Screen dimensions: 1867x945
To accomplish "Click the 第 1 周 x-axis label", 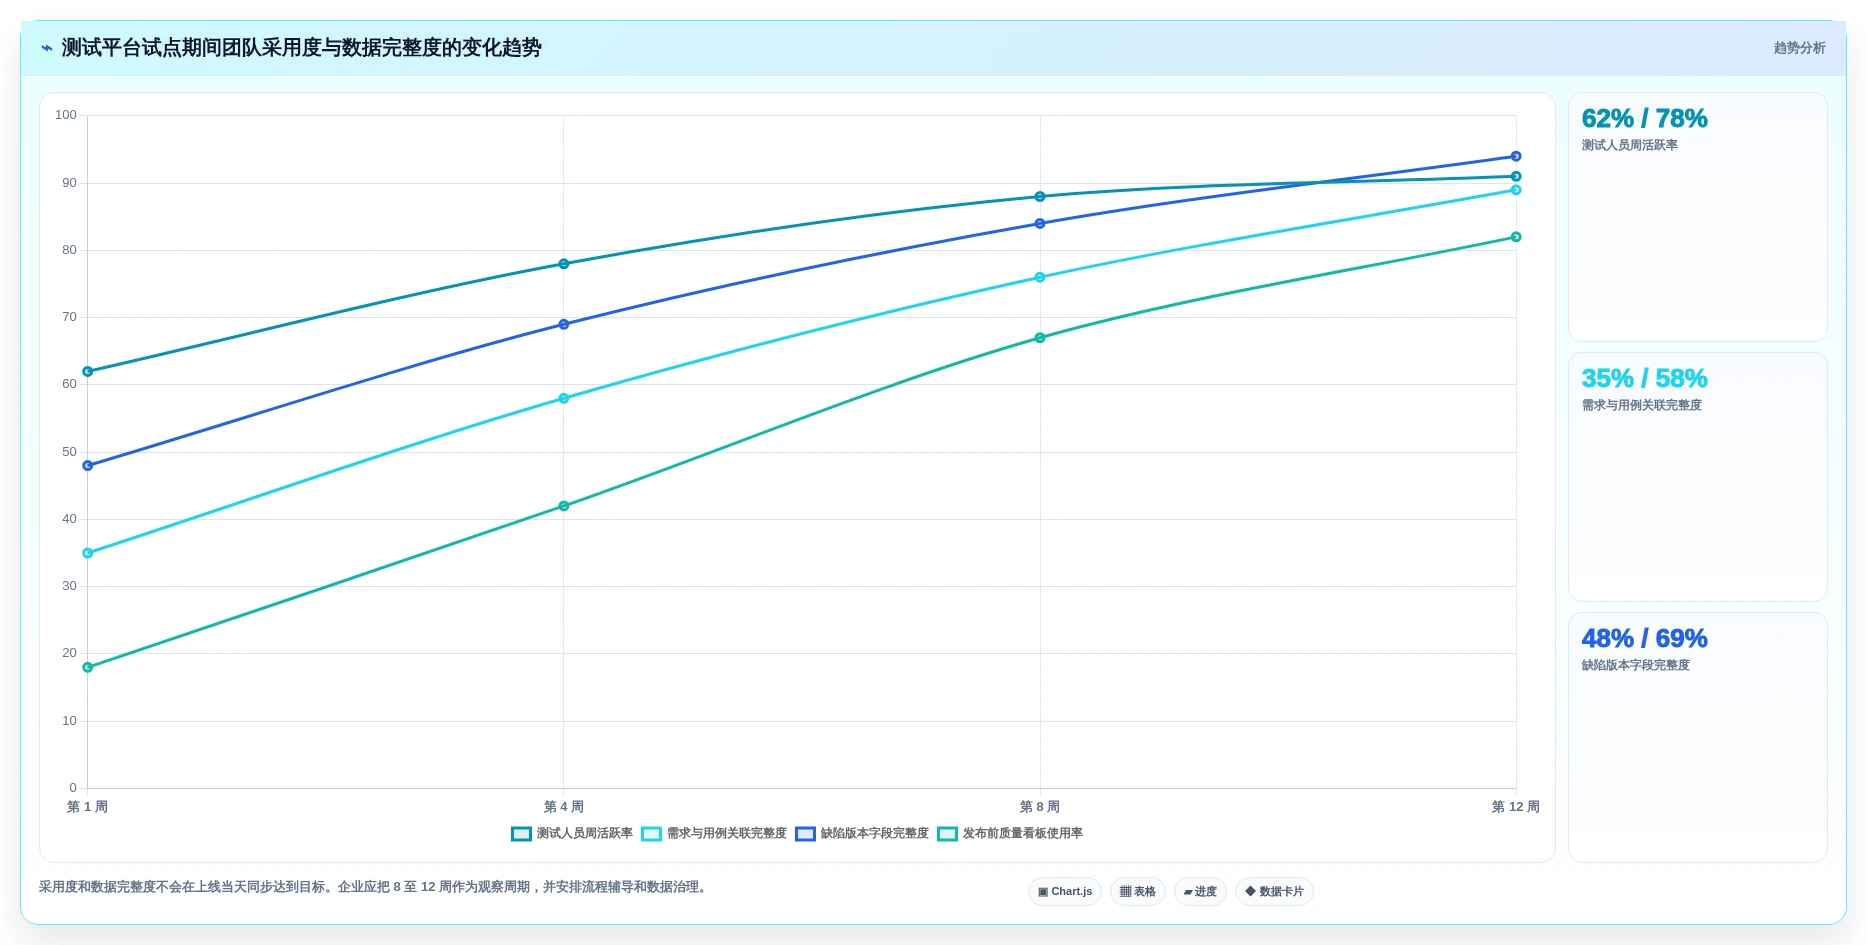I will click(x=88, y=807).
